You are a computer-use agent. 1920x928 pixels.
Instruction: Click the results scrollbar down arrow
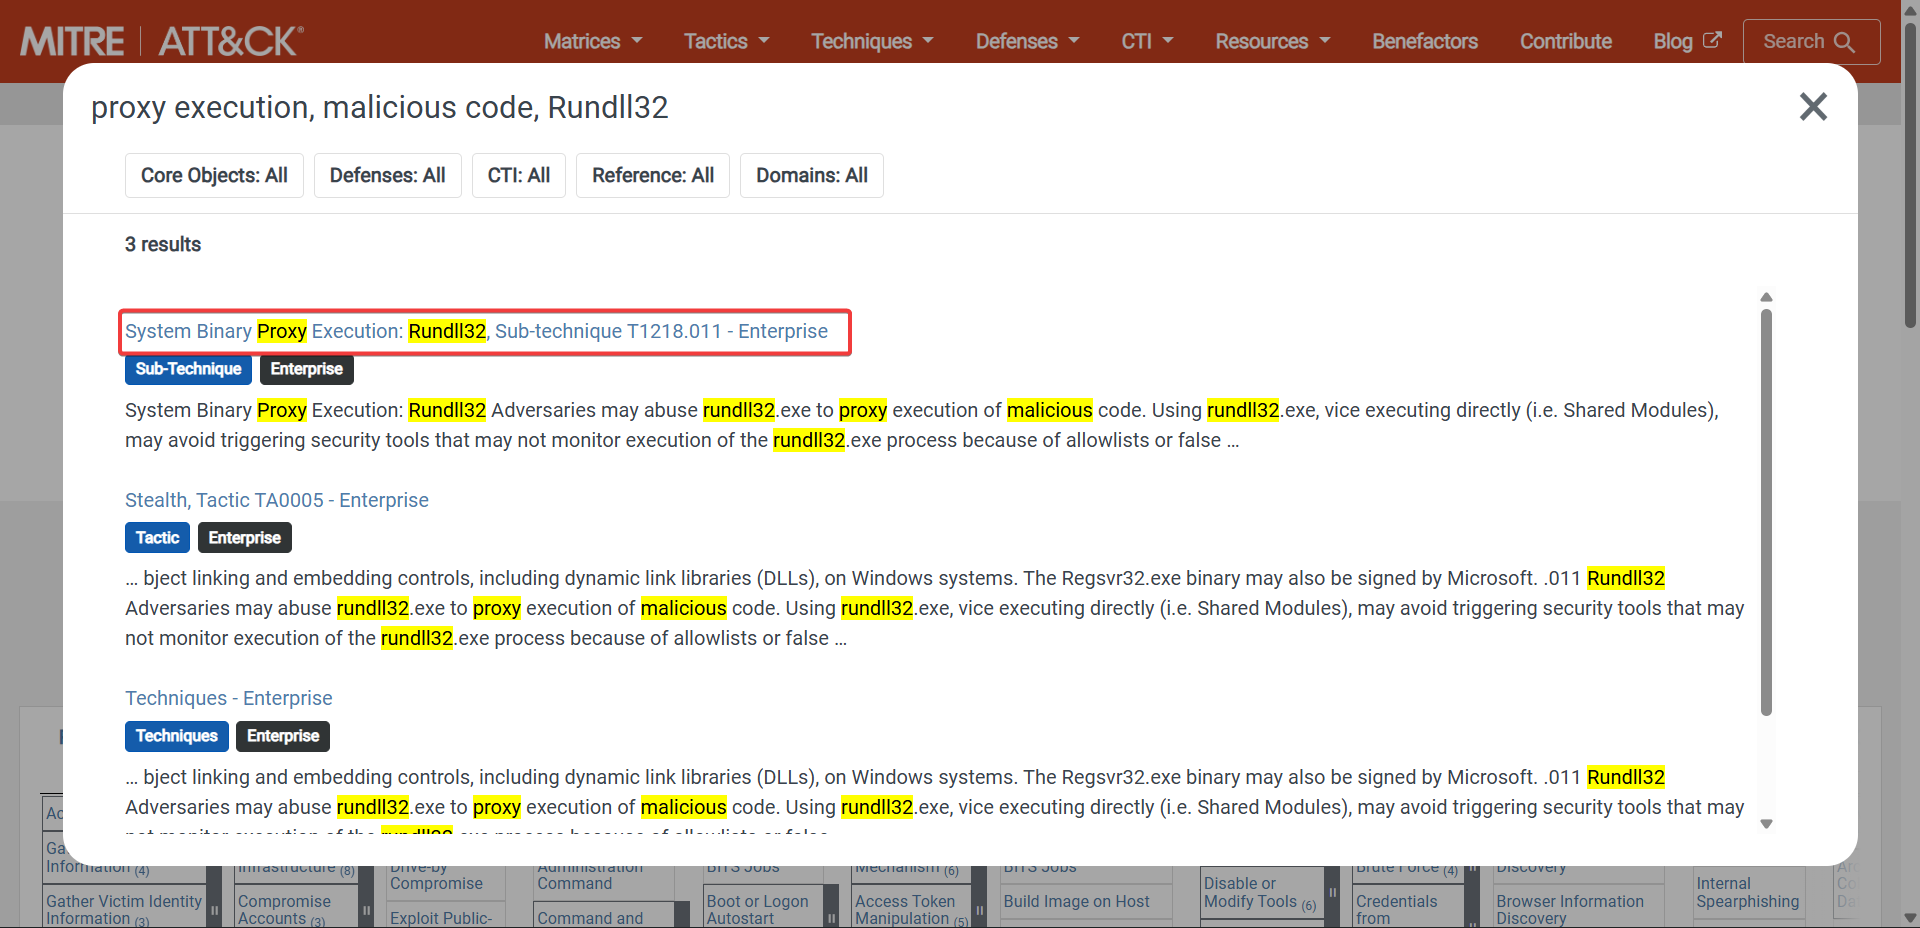pos(1766,824)
